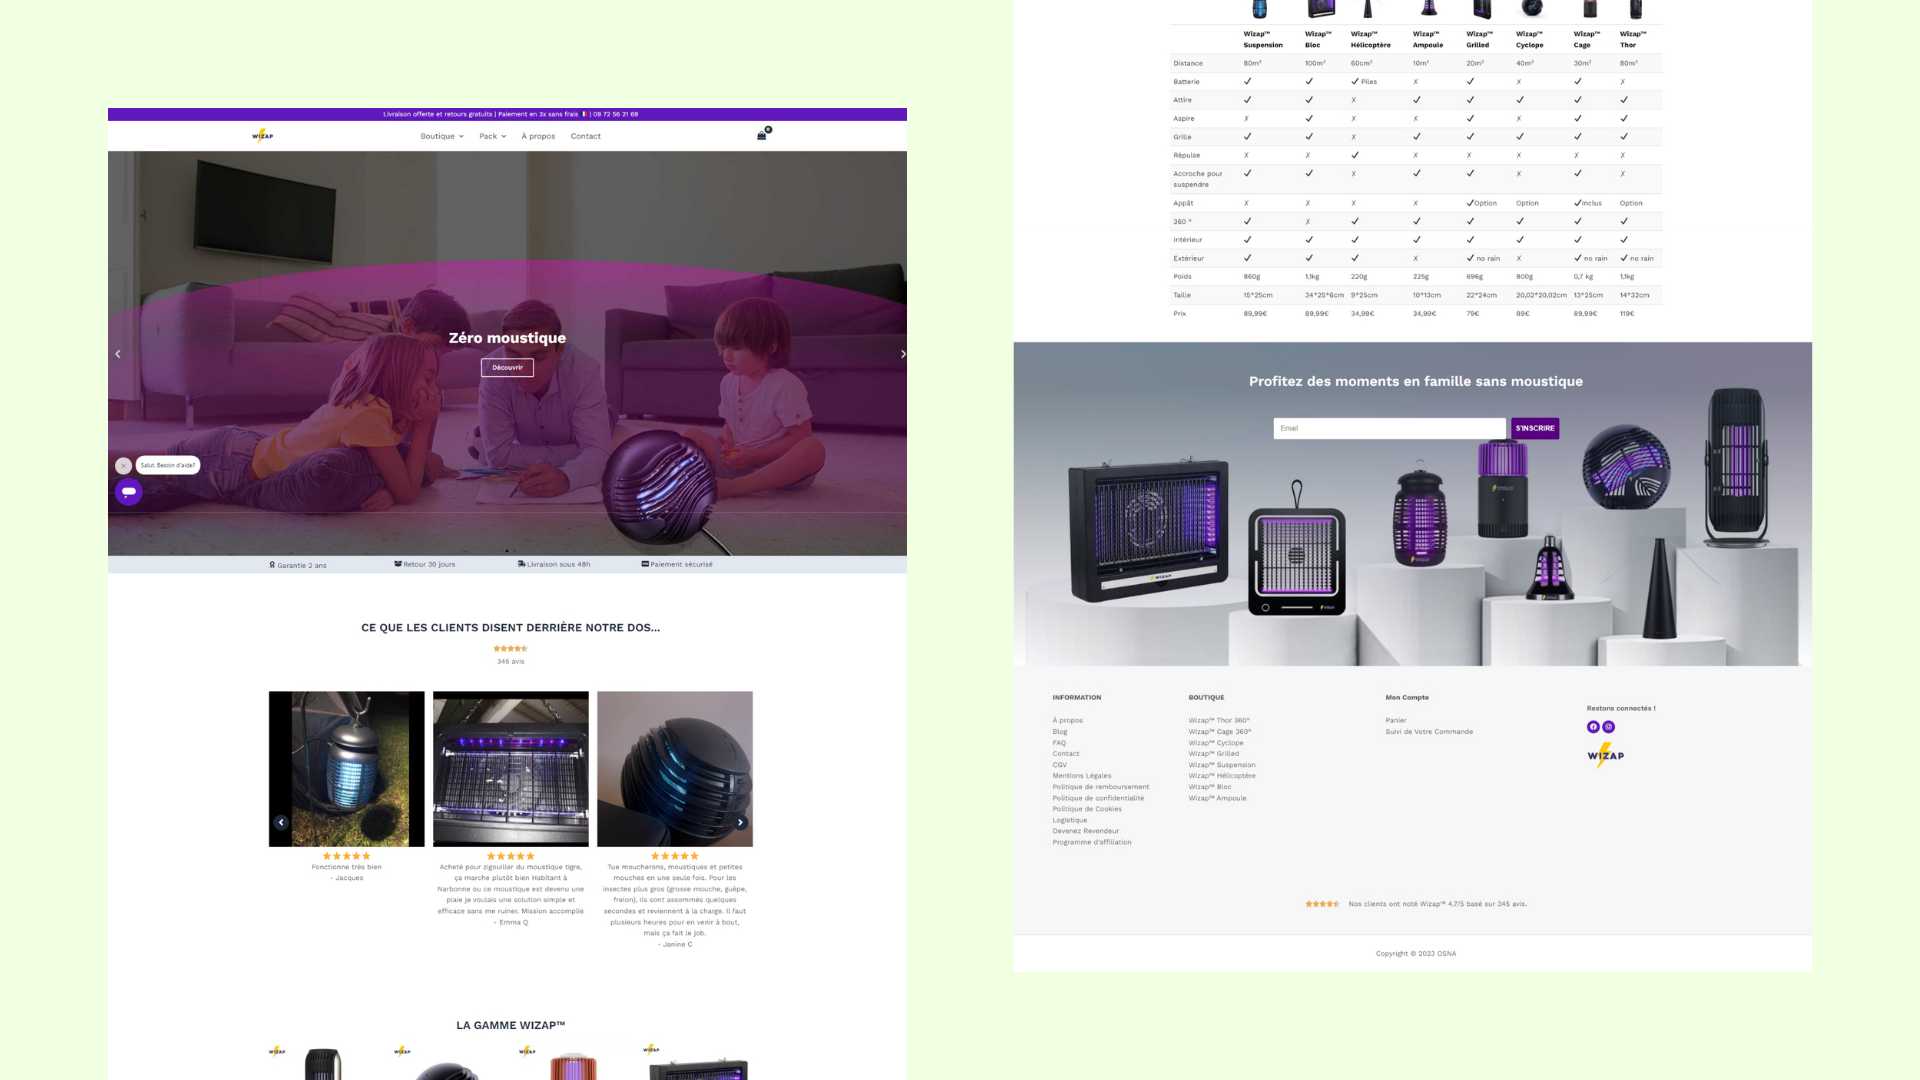1920x1080 pixels.
Task: Go to next hero slide arrow
Action: click(x=903, y=354)
